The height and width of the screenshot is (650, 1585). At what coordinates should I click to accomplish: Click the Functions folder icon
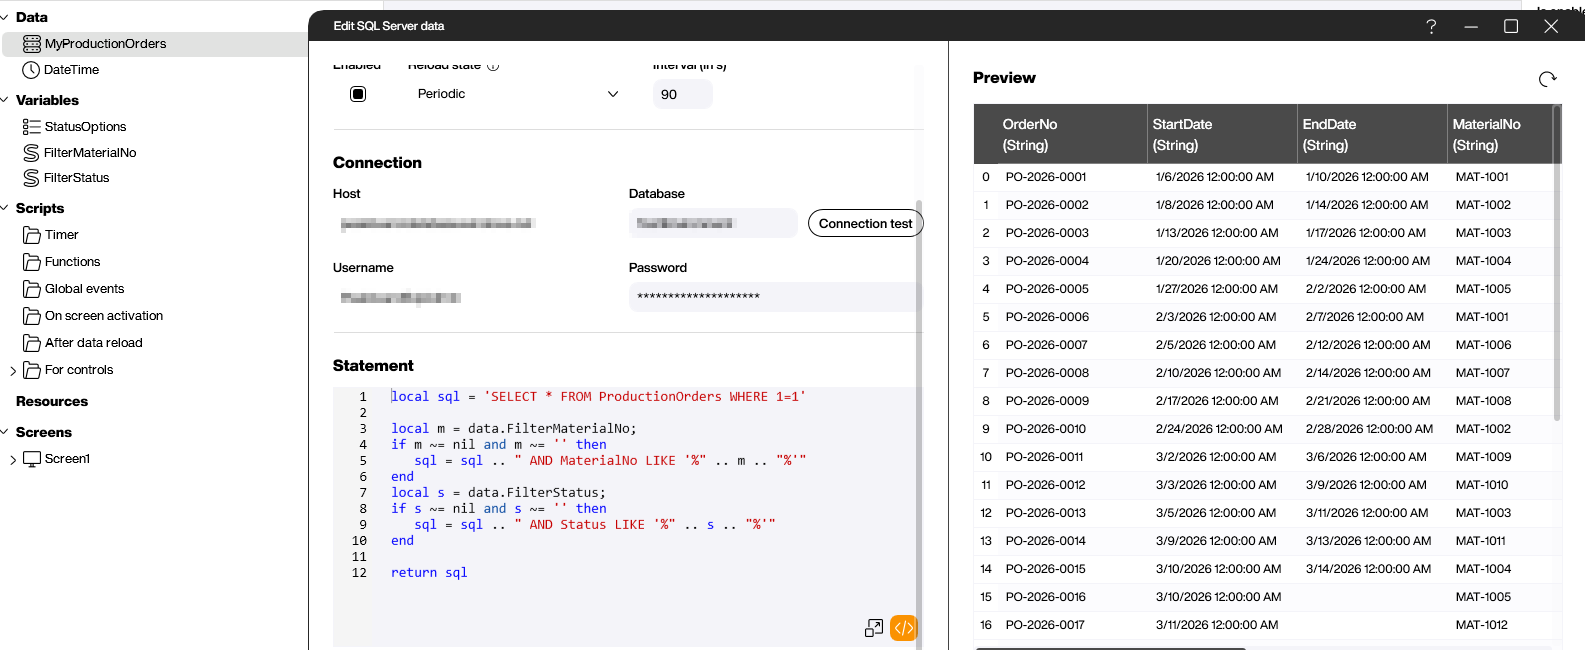pos(32,262)
